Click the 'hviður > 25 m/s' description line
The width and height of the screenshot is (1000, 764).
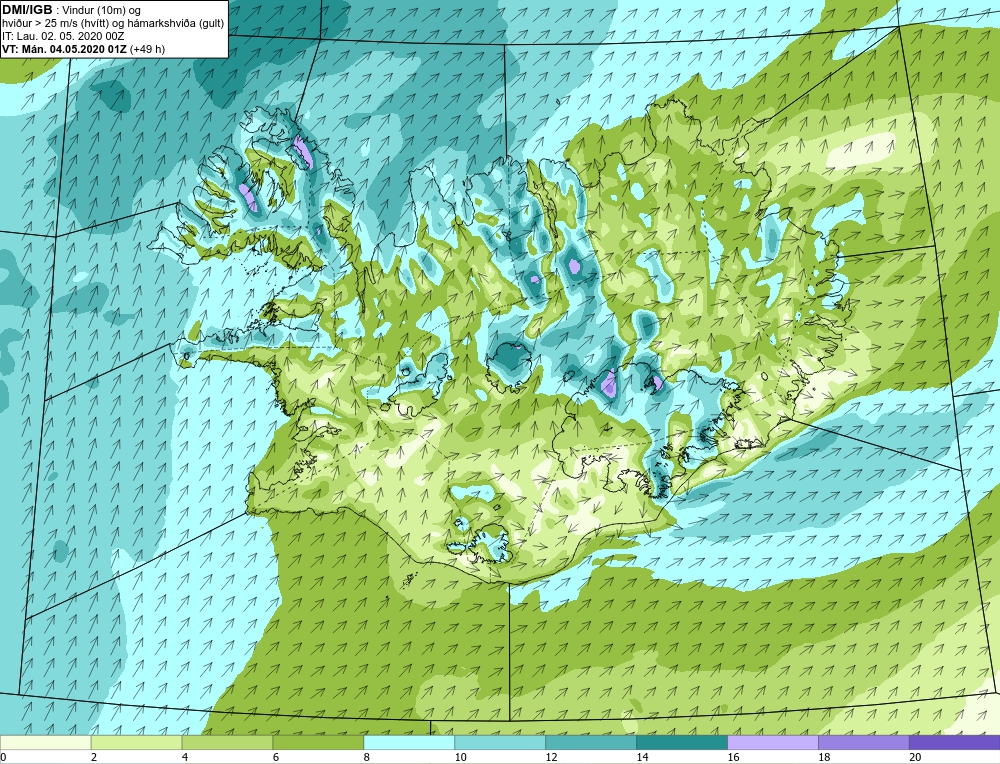tap(113, 23)
